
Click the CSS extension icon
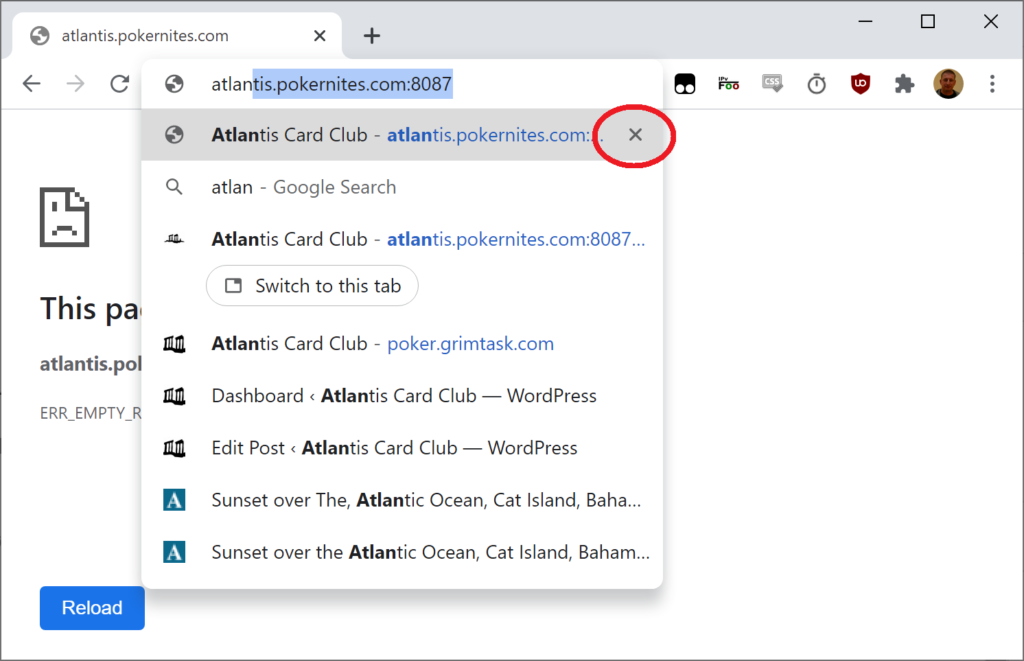pos(772,84)
